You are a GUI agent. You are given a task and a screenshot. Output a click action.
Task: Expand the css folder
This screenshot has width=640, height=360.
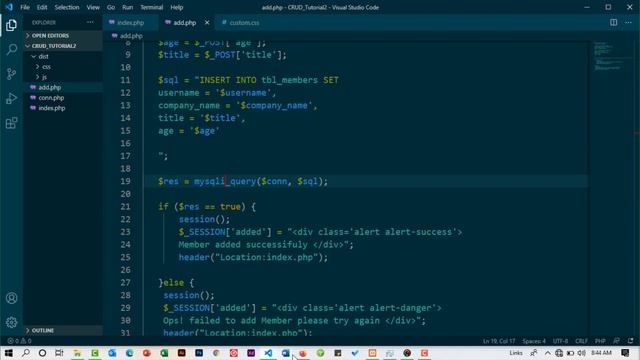point(46,67)
